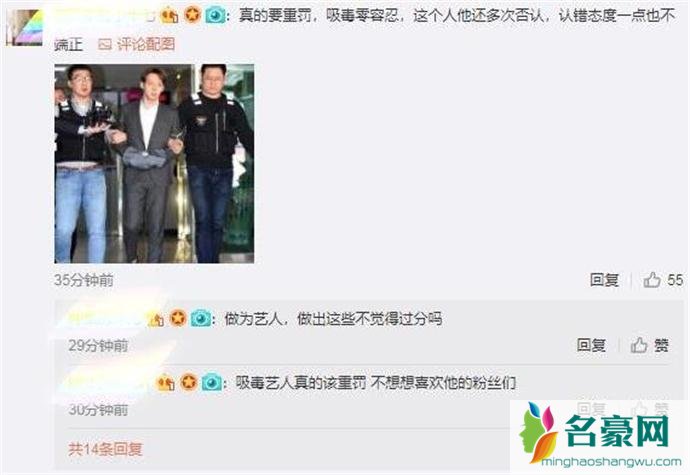The image size is (690, 475).
Task: Open the 评论配图 image link
Action: (146, 44)
